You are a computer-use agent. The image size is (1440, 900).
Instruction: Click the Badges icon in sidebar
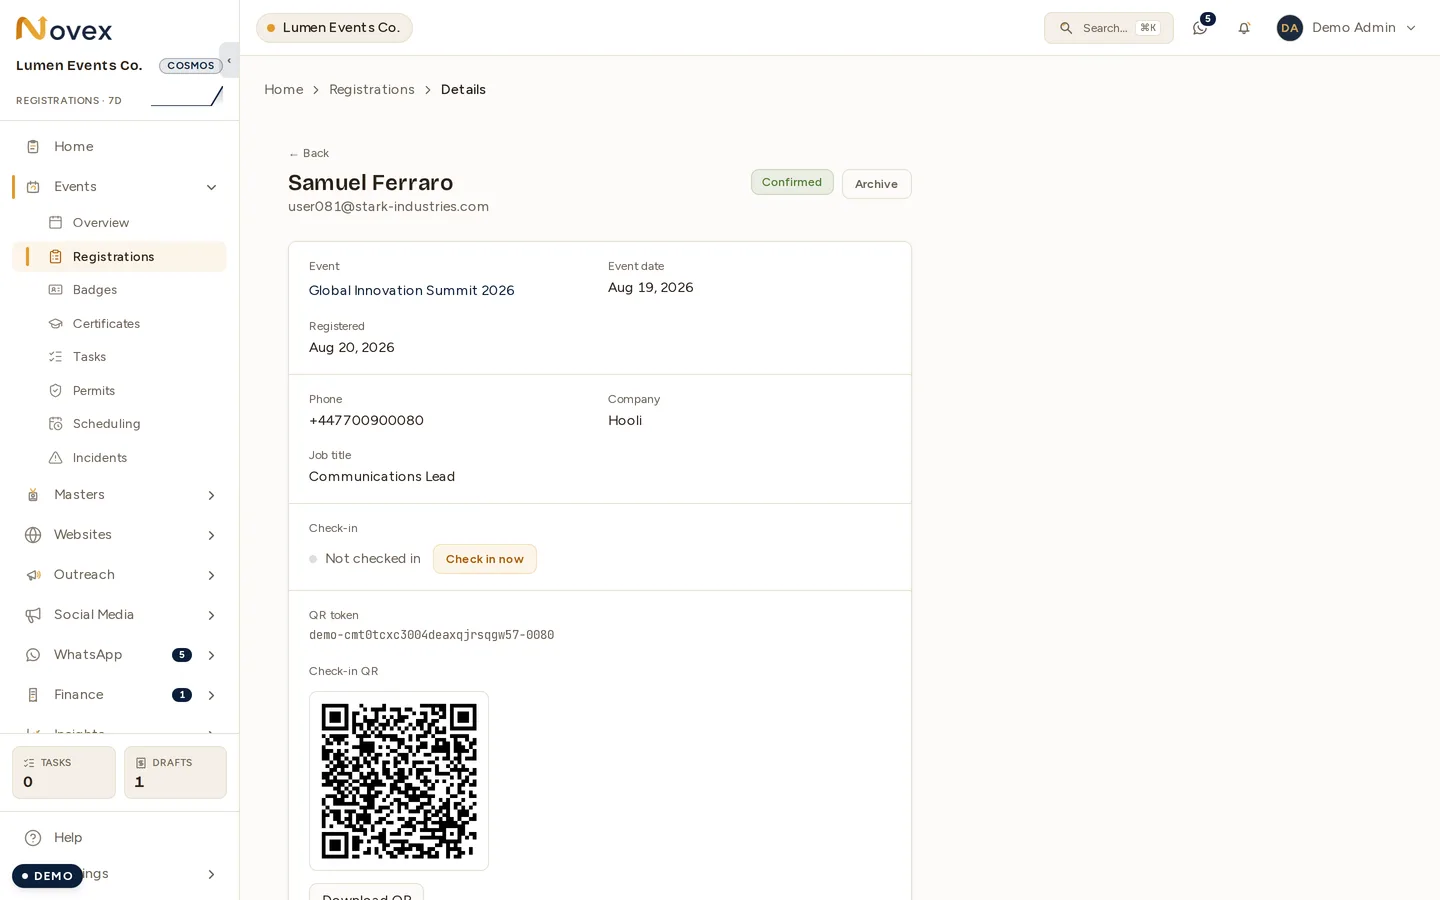pos(56,290)
